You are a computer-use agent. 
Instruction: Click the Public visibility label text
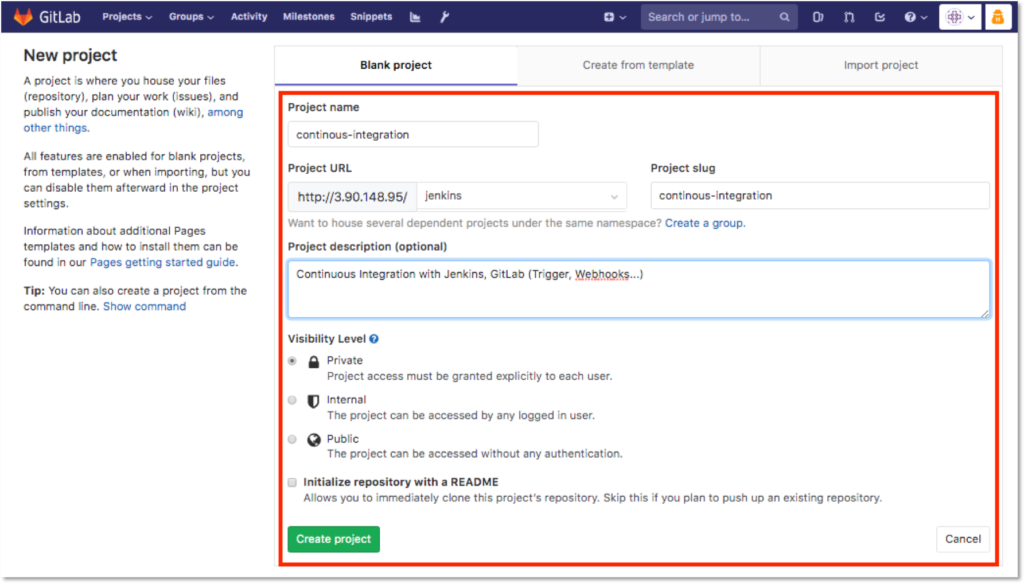coord(343,439)
